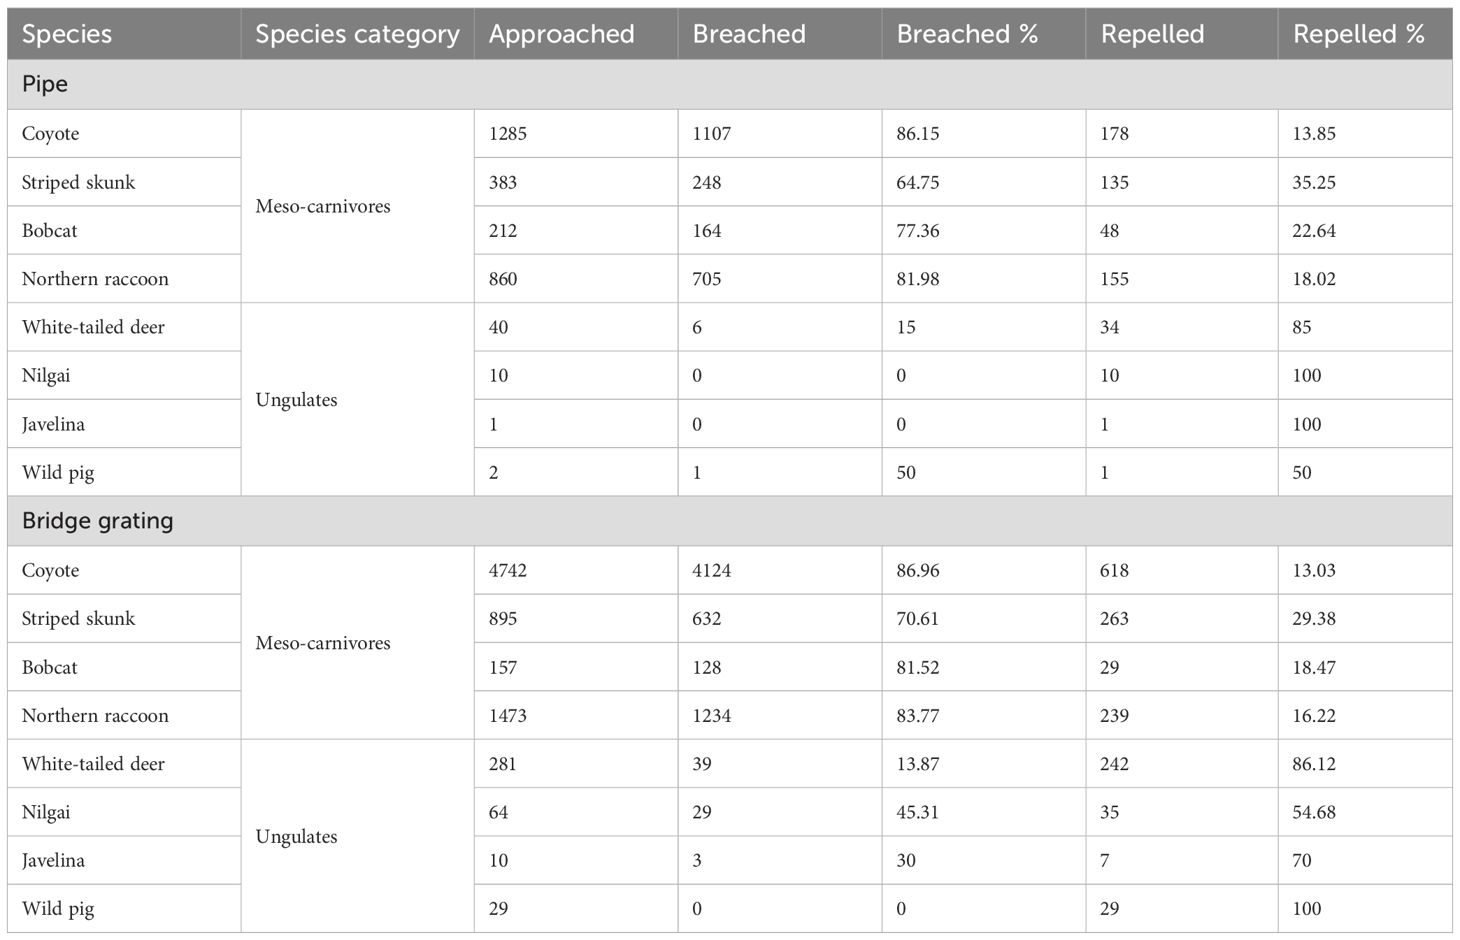
Task: Click Meso-carnivores category under Bridge grating
Action: pyautogui.click(x=323, y=643)
